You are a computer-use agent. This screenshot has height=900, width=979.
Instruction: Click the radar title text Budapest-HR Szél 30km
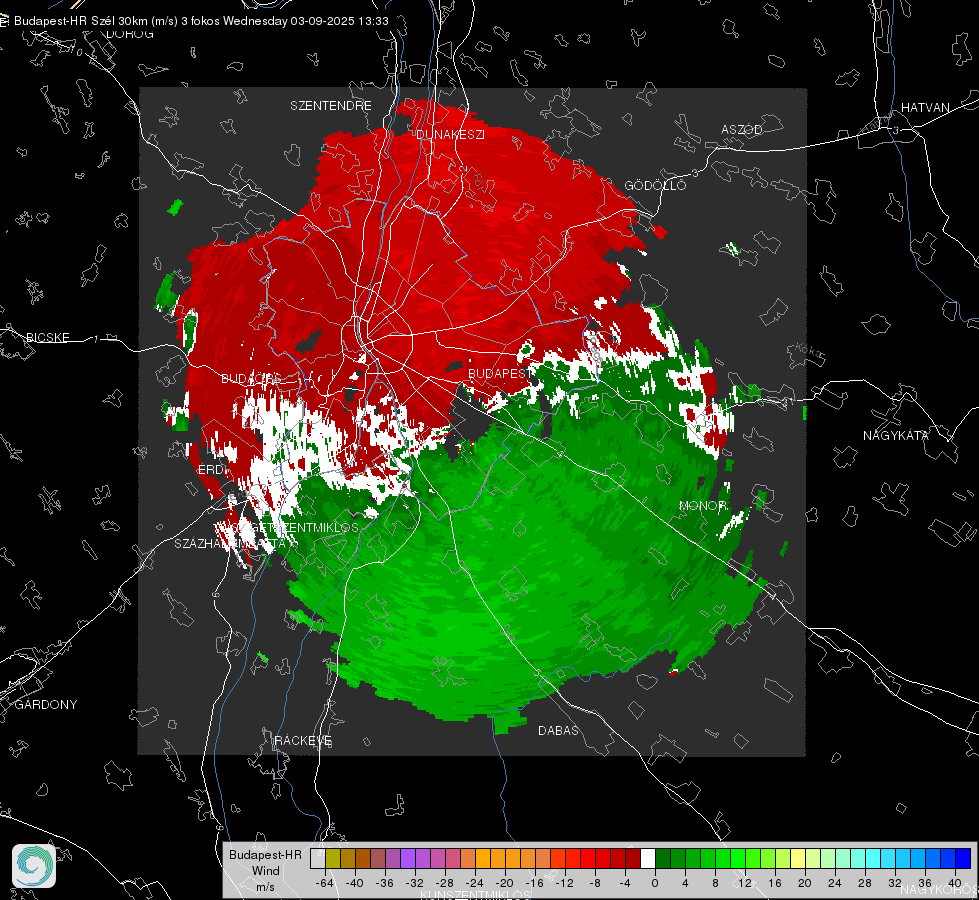[81, 21]
